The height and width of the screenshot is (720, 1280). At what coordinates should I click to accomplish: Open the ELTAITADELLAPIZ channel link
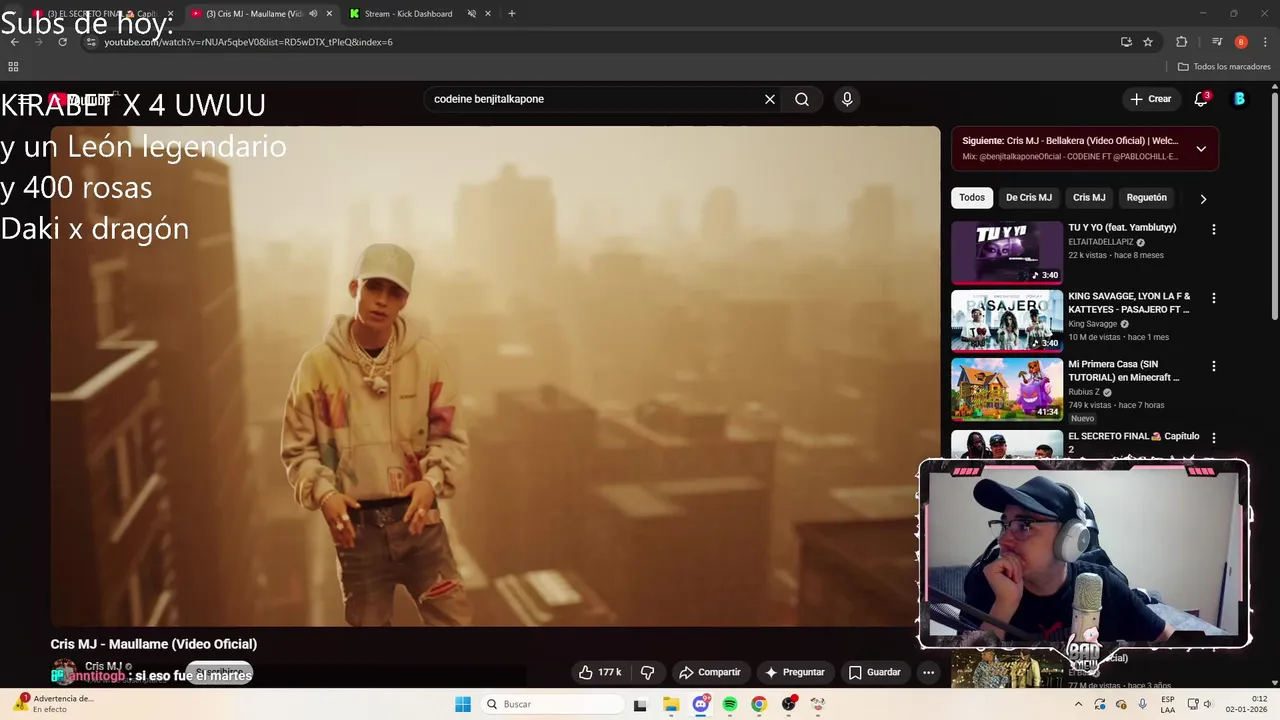(1101, 242)
